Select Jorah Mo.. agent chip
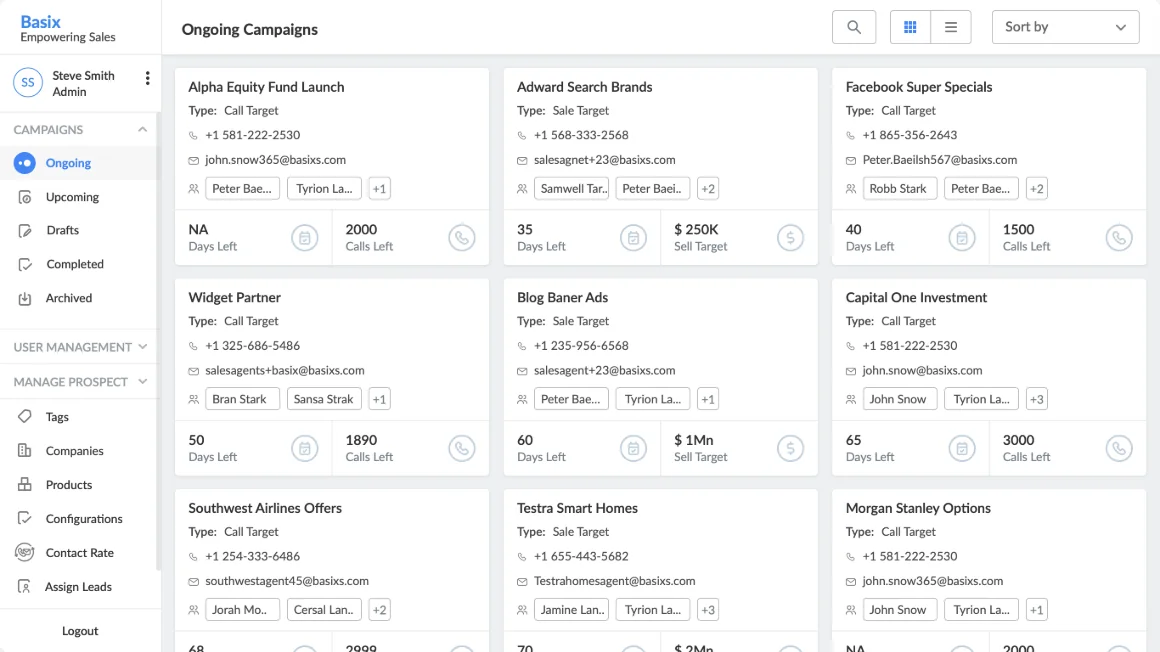The image size is (1160, 652). coord(243,610)
